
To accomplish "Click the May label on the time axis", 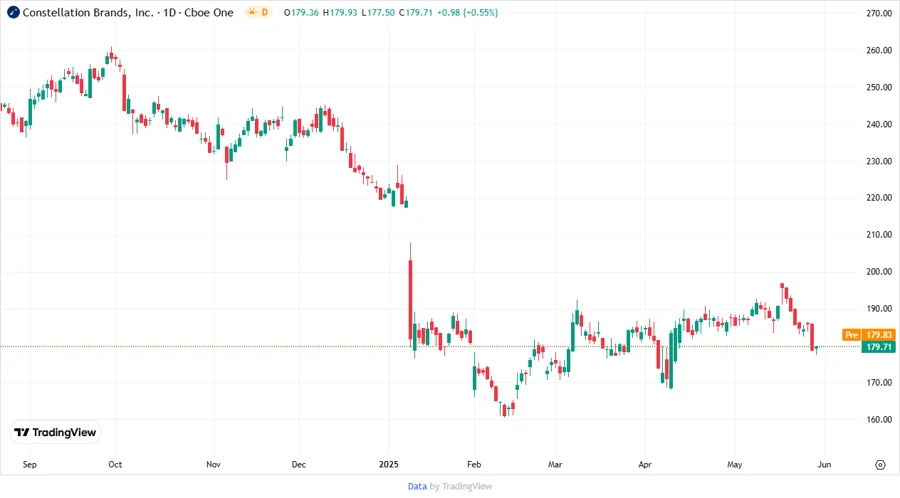I will tap(735, 464).
